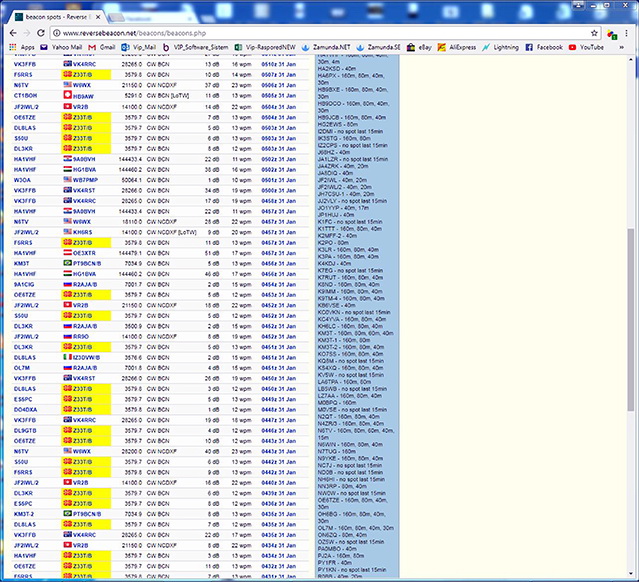Open the Apps bookmark shortcut
This screenshot has height=582, width=639.
(x=22, y=47)
